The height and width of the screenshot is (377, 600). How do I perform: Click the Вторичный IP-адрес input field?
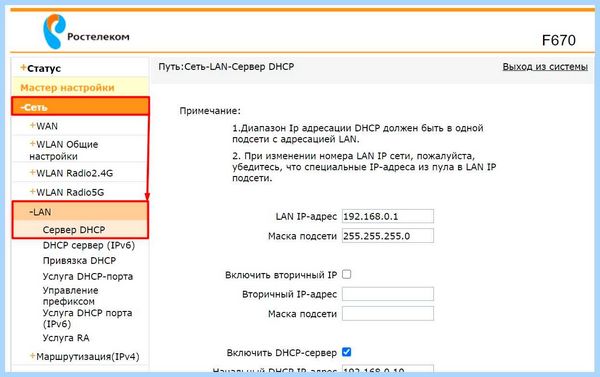(x=388, y=294)
